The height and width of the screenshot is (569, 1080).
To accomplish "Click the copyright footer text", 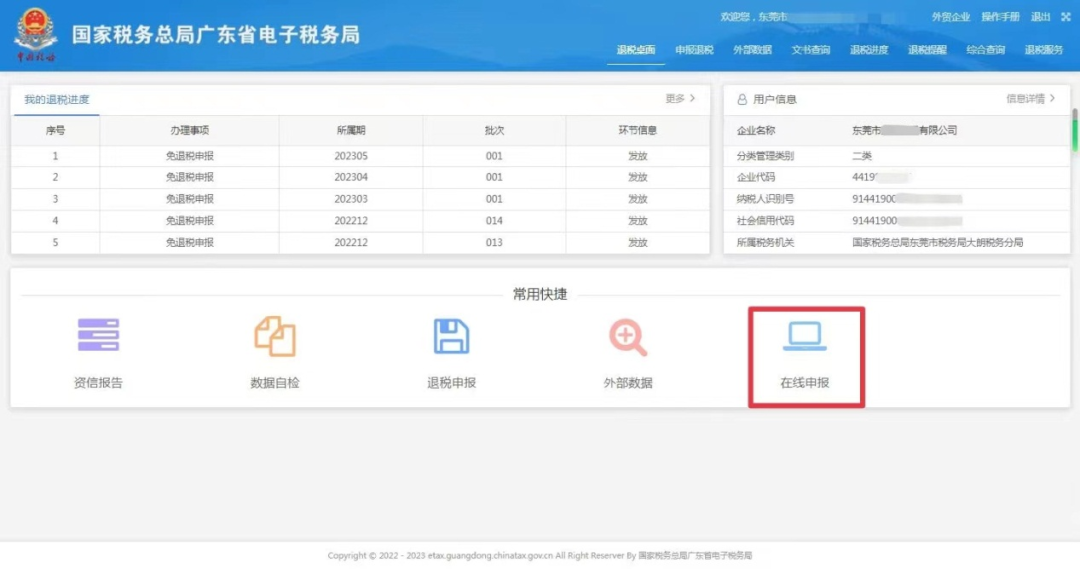I will point(540,555).
